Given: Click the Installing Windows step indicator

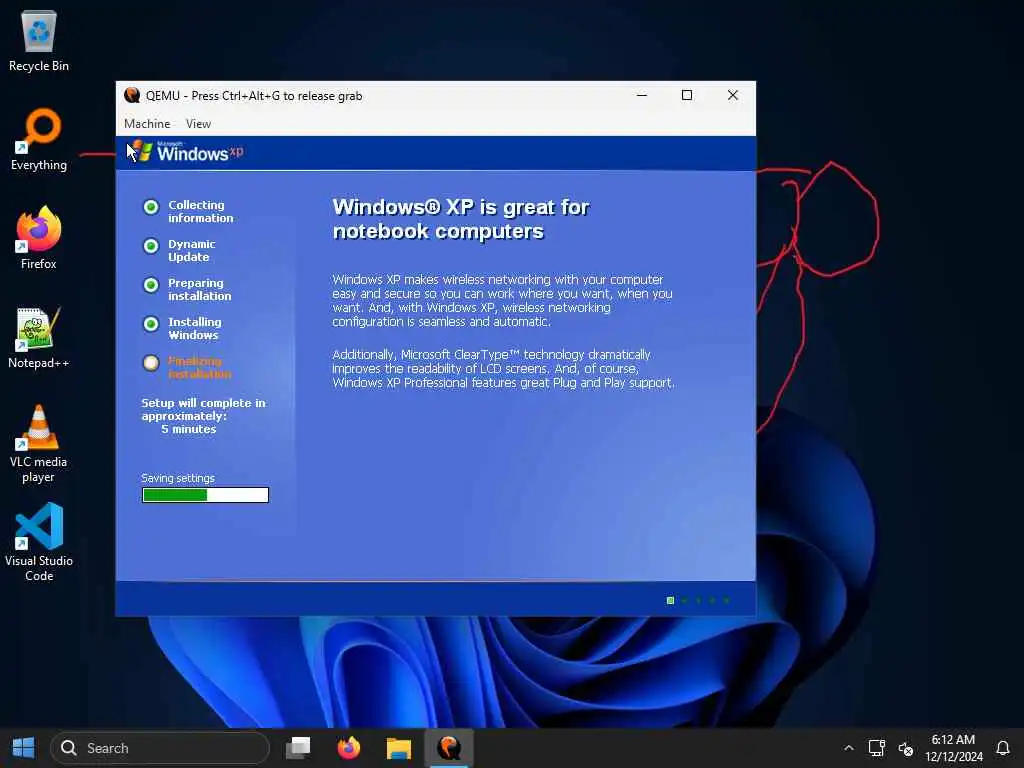Looking at the screenshot, I should [x=151, y=324].
